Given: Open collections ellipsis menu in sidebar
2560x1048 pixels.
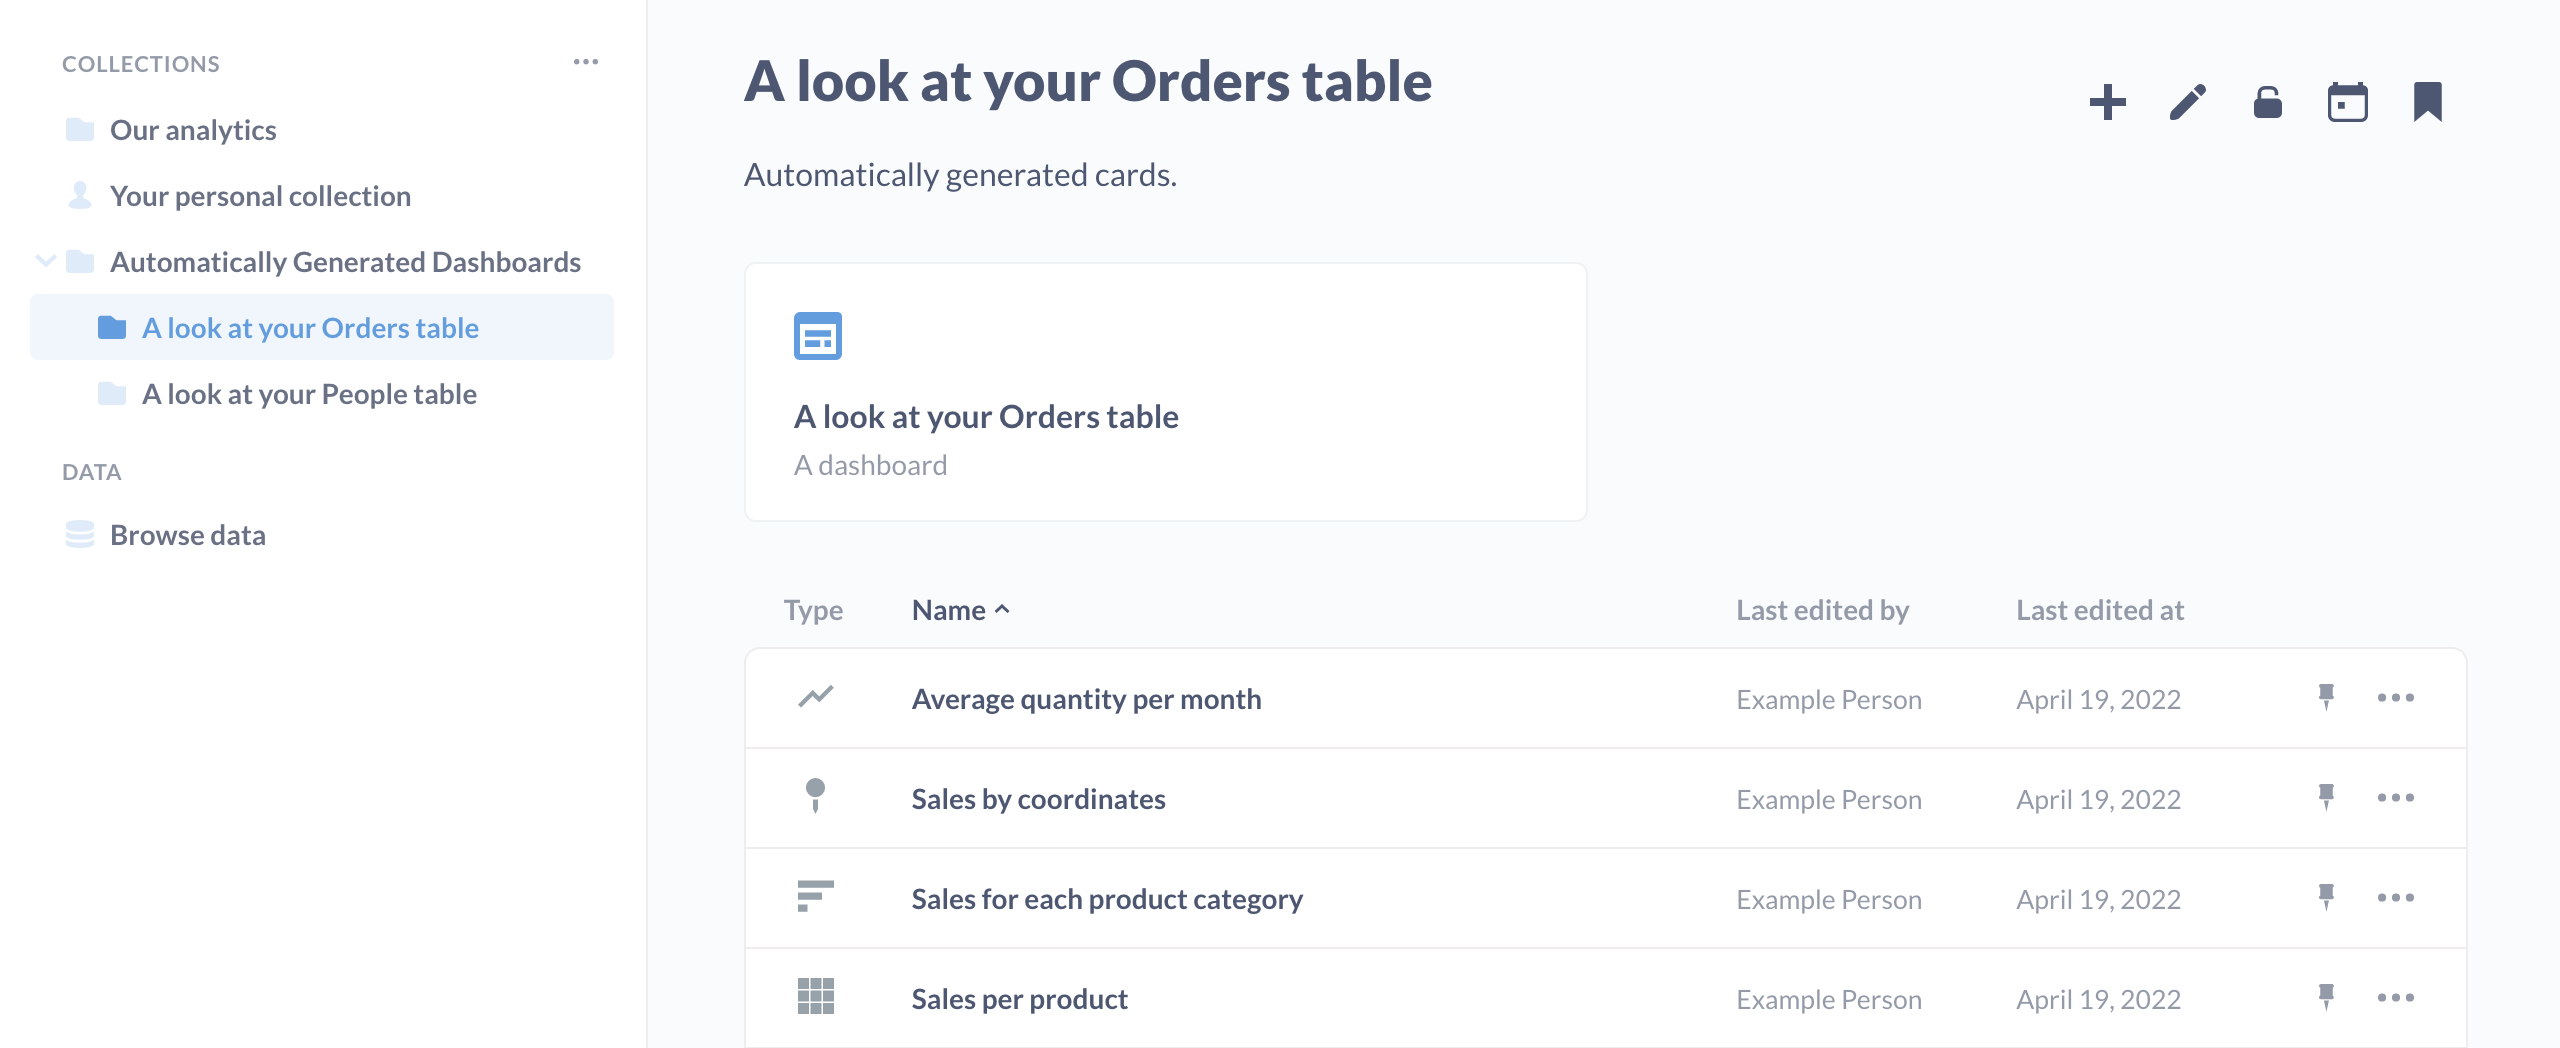Looking at the screenshot, I should click(x=586, y=62).
